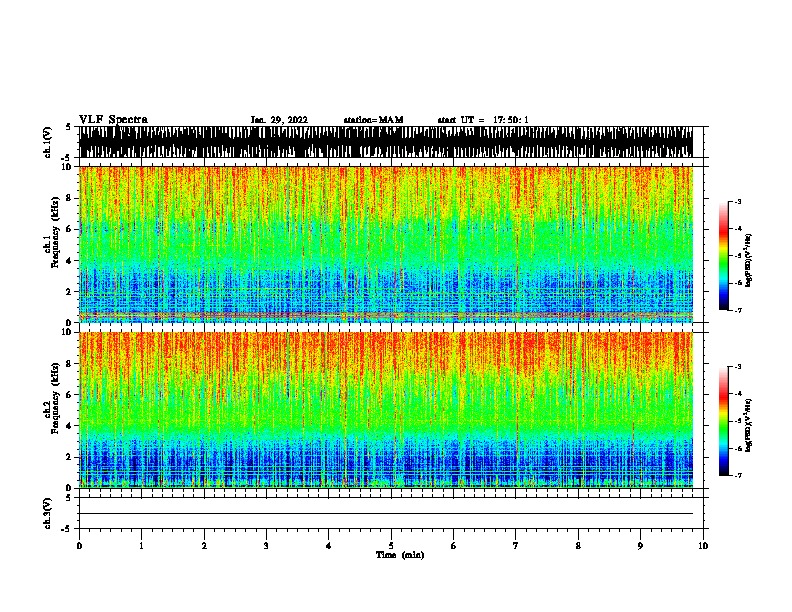Click the flat line in ch.3(V) panel

click(386, 514)
